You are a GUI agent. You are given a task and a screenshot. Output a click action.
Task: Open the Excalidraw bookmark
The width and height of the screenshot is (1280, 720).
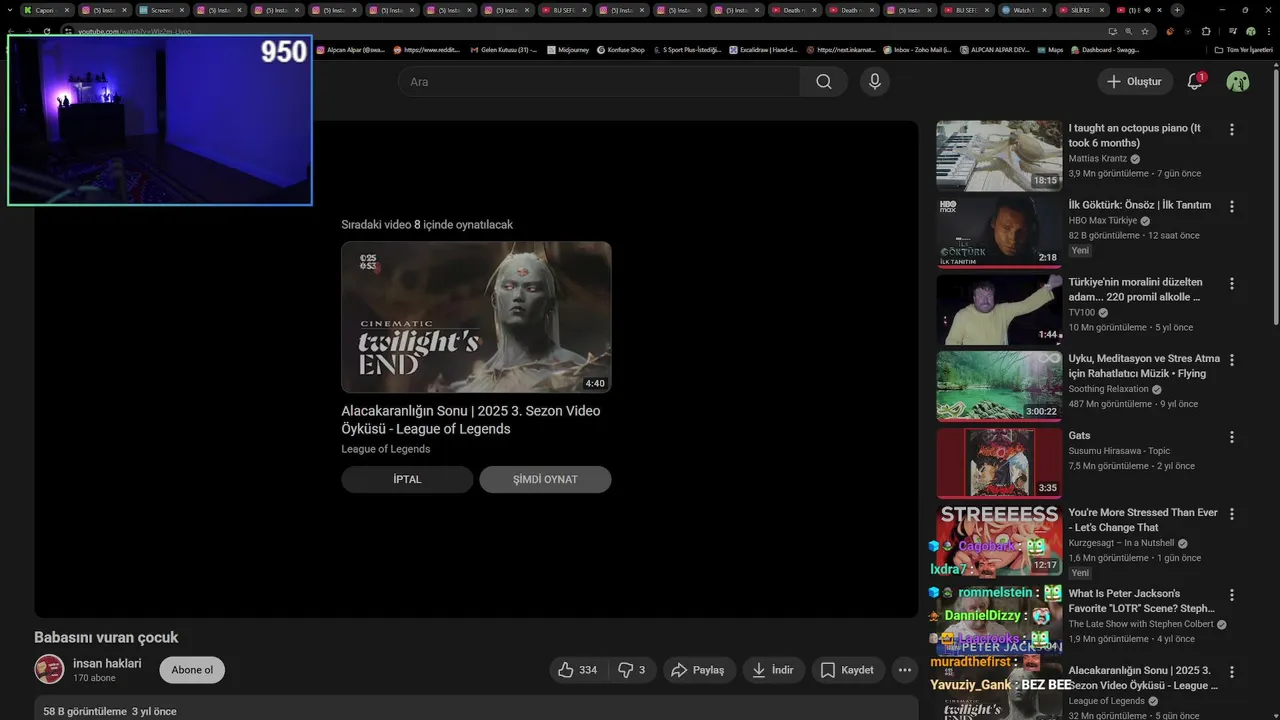763,49
